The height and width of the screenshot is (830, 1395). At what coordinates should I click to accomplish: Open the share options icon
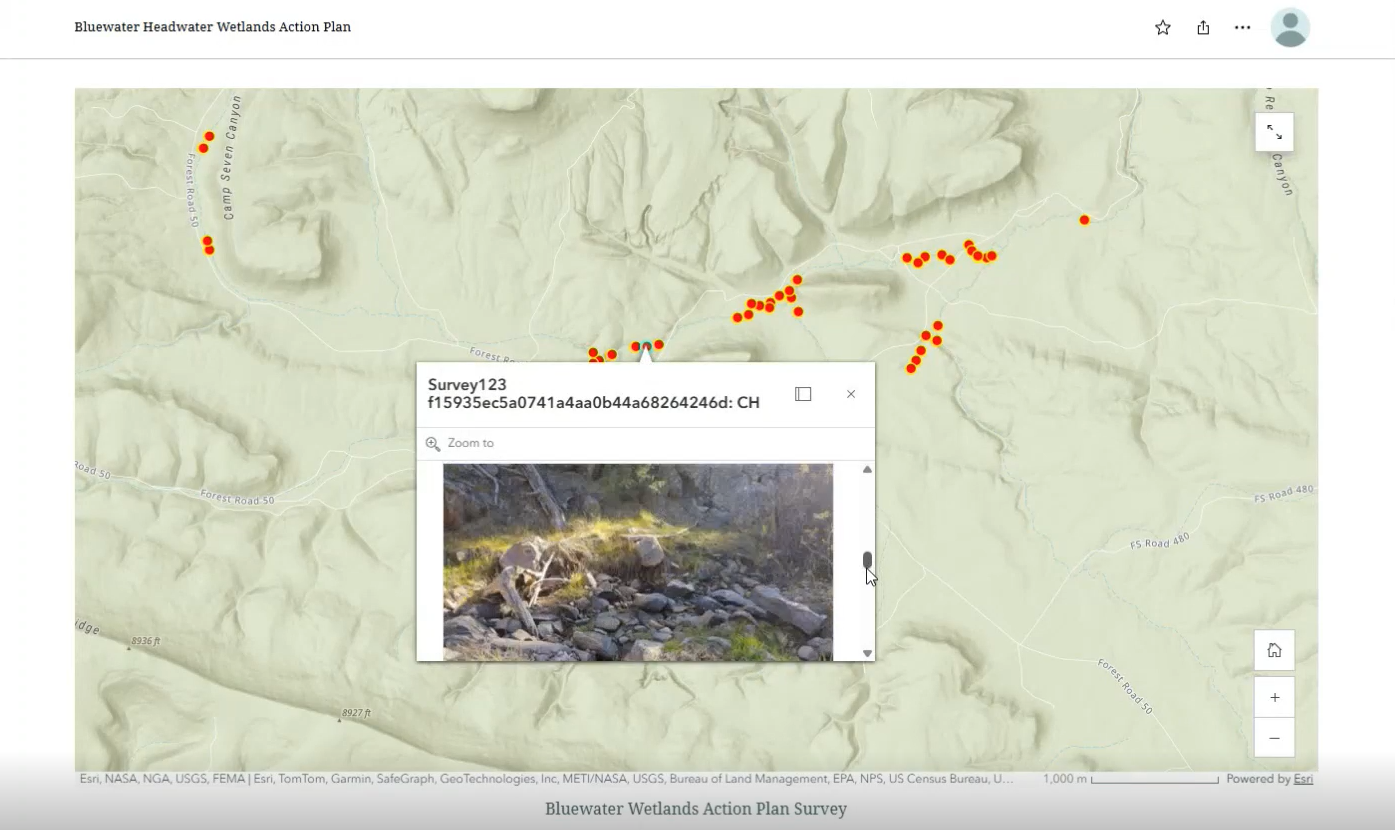[1202, 27]
